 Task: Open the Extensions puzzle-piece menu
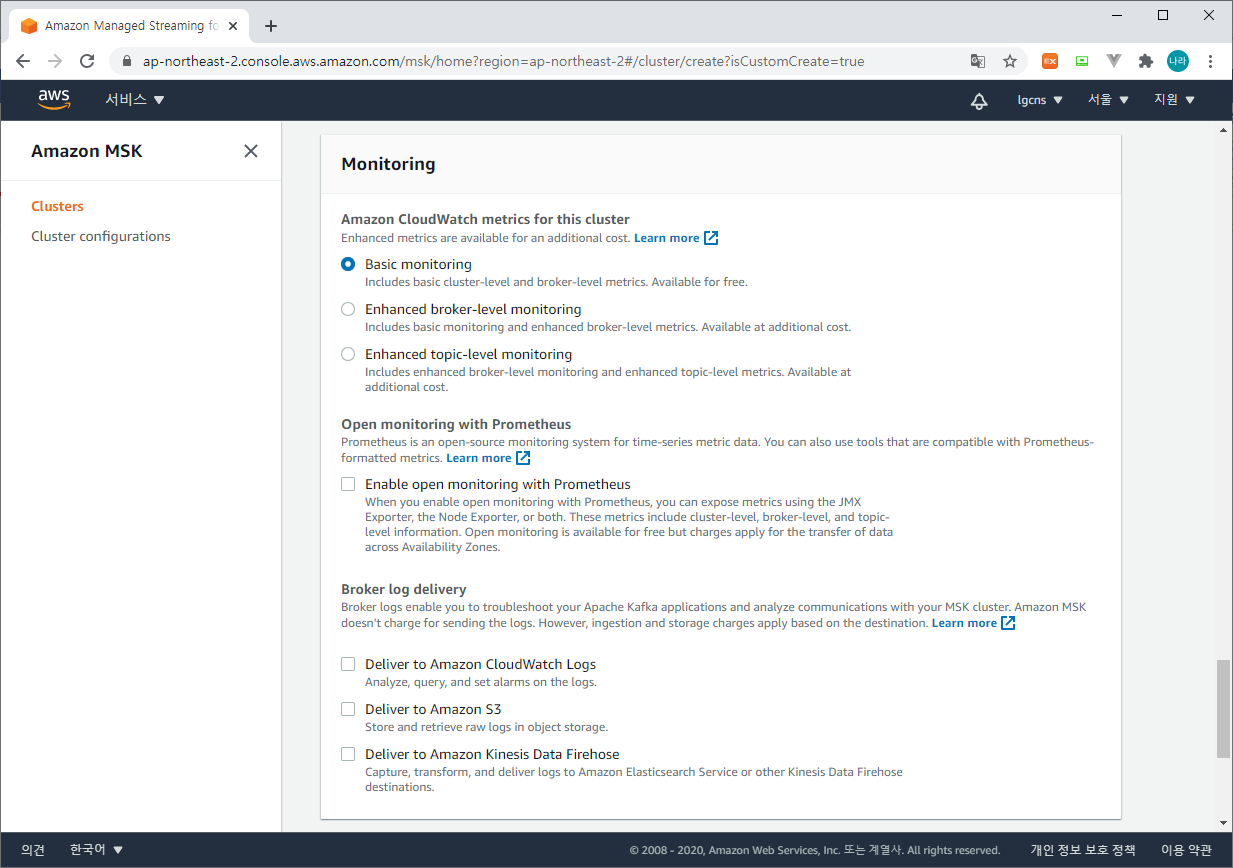point(1146,61)
